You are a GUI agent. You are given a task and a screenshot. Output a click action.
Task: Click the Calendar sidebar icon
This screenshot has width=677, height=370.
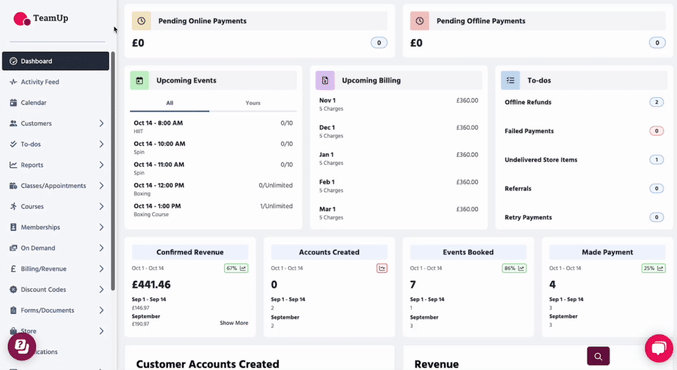click(x=13, y=102)
